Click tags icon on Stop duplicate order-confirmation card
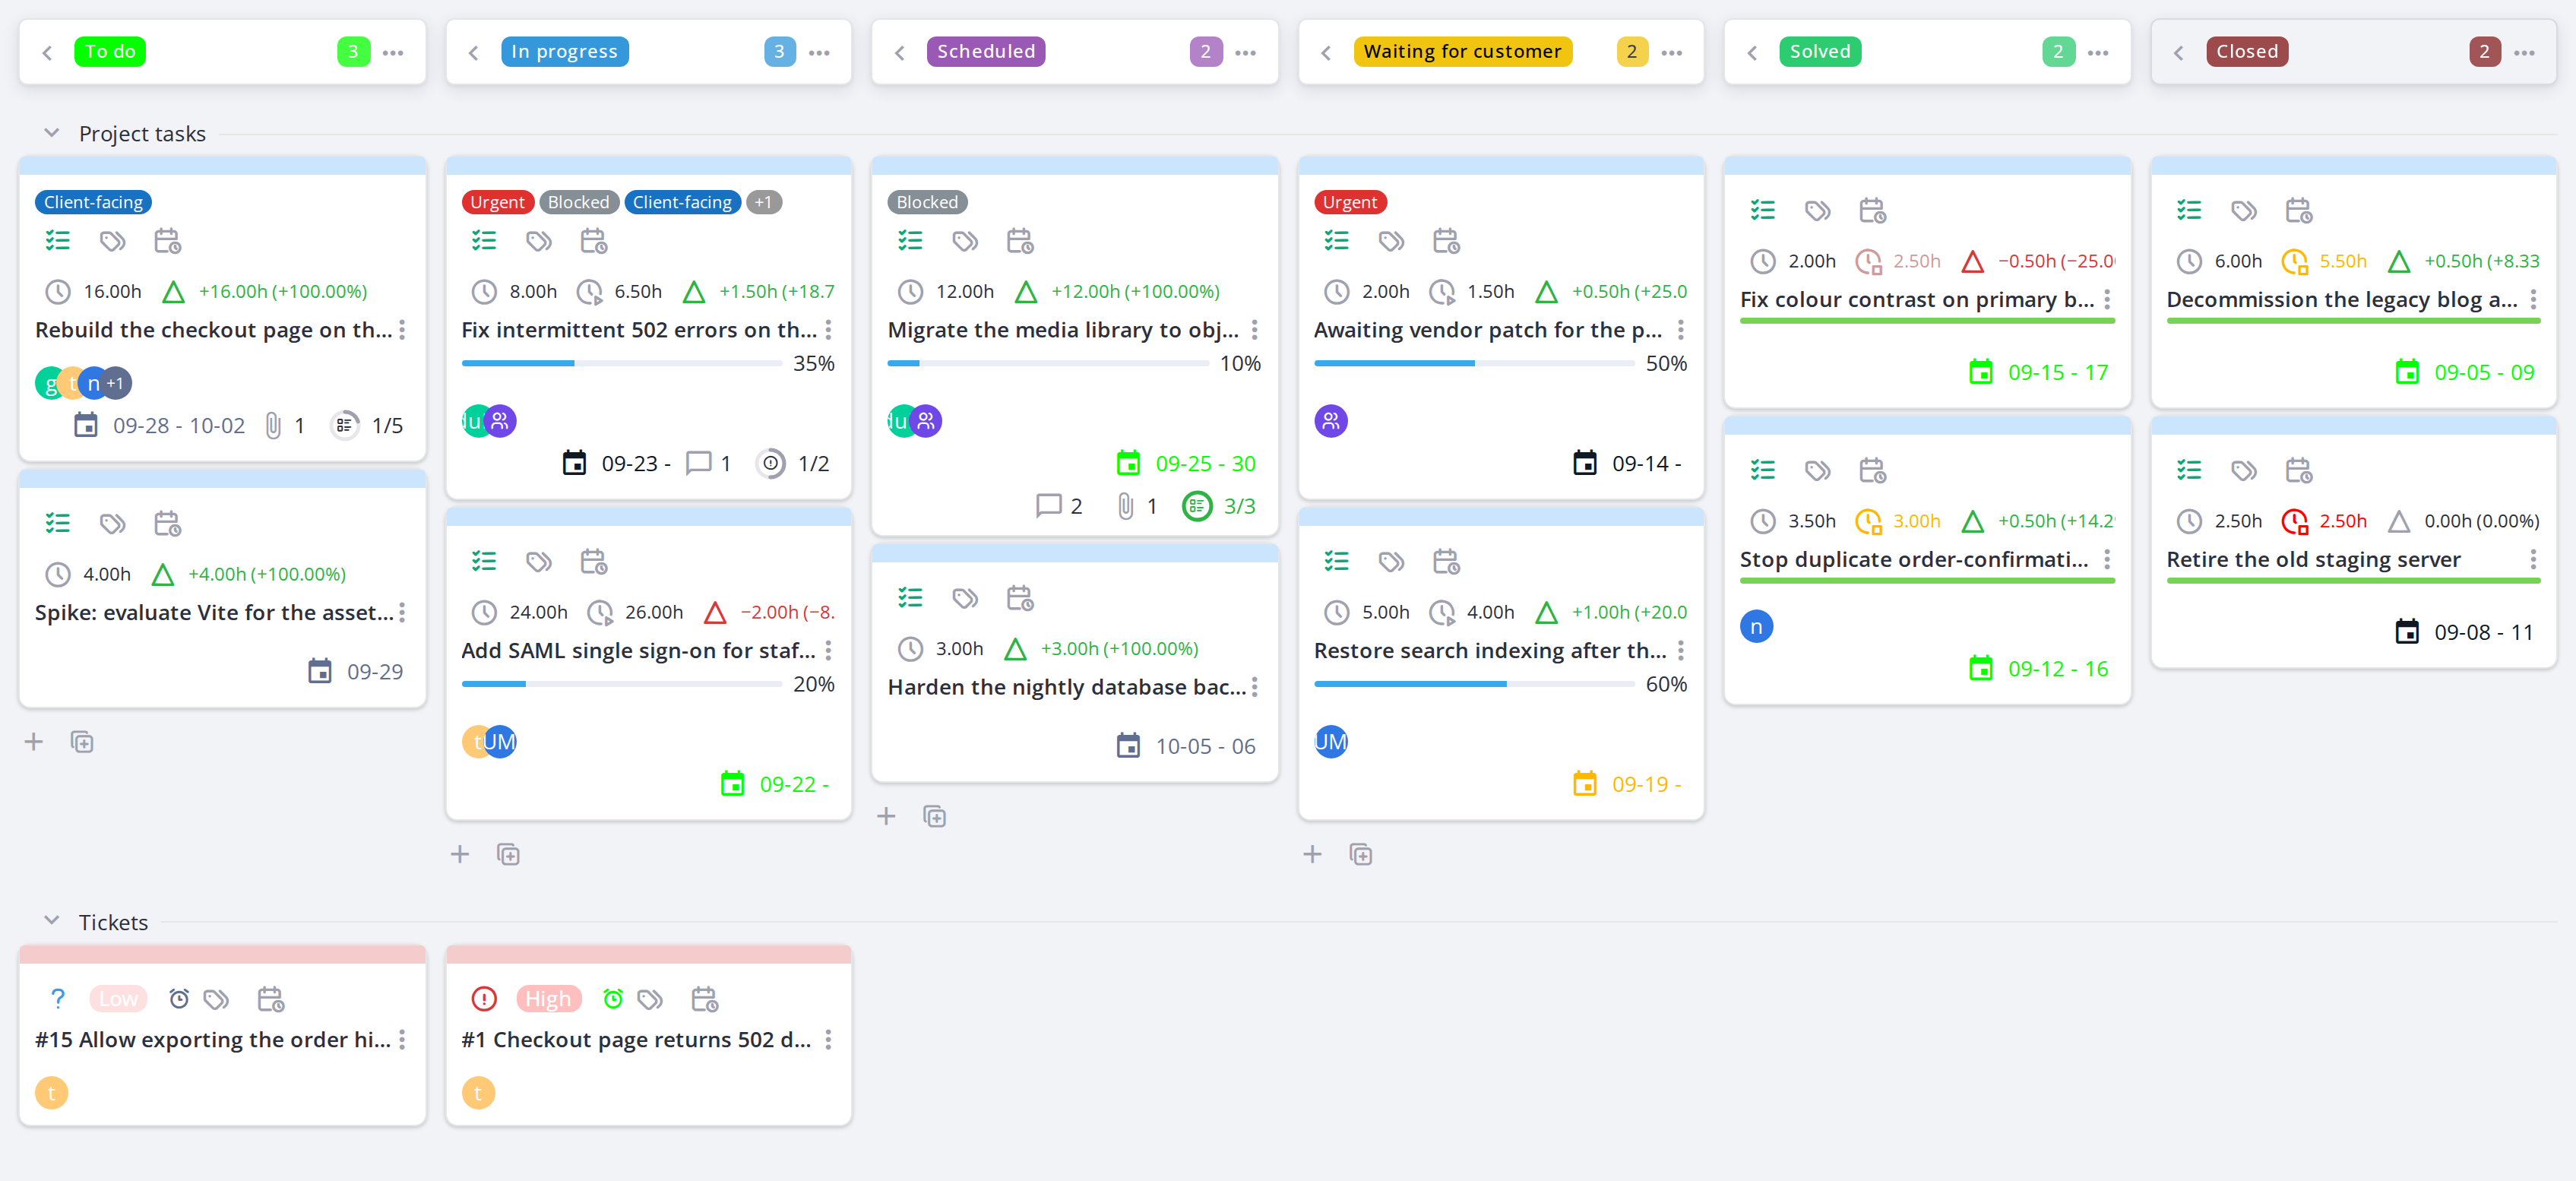This screenshot has height=1181, width=2576. (x=1817, y=470)
